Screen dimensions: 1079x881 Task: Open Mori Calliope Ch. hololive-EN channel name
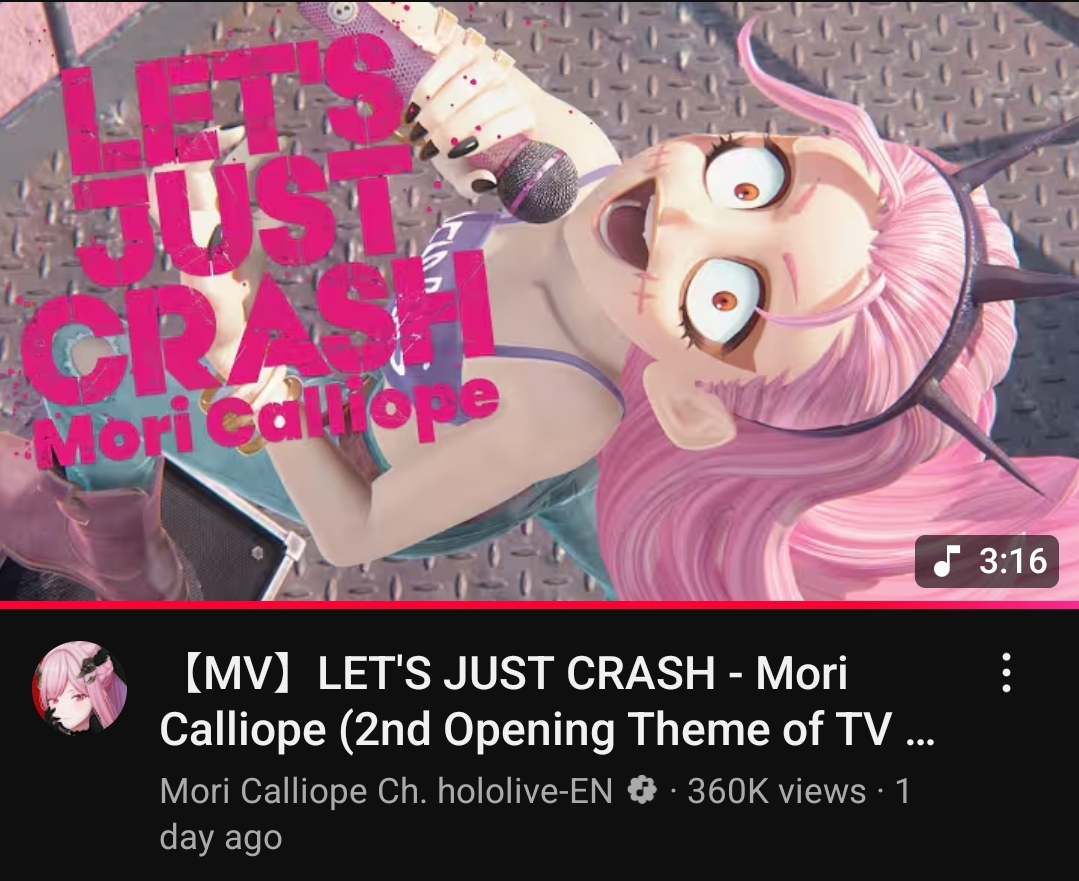[x=386, y=791]
